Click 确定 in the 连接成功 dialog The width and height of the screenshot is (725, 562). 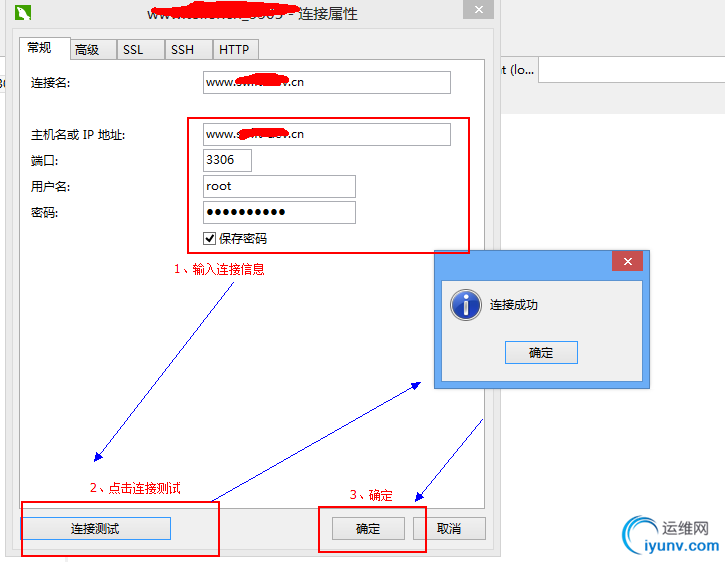(541, 352)
